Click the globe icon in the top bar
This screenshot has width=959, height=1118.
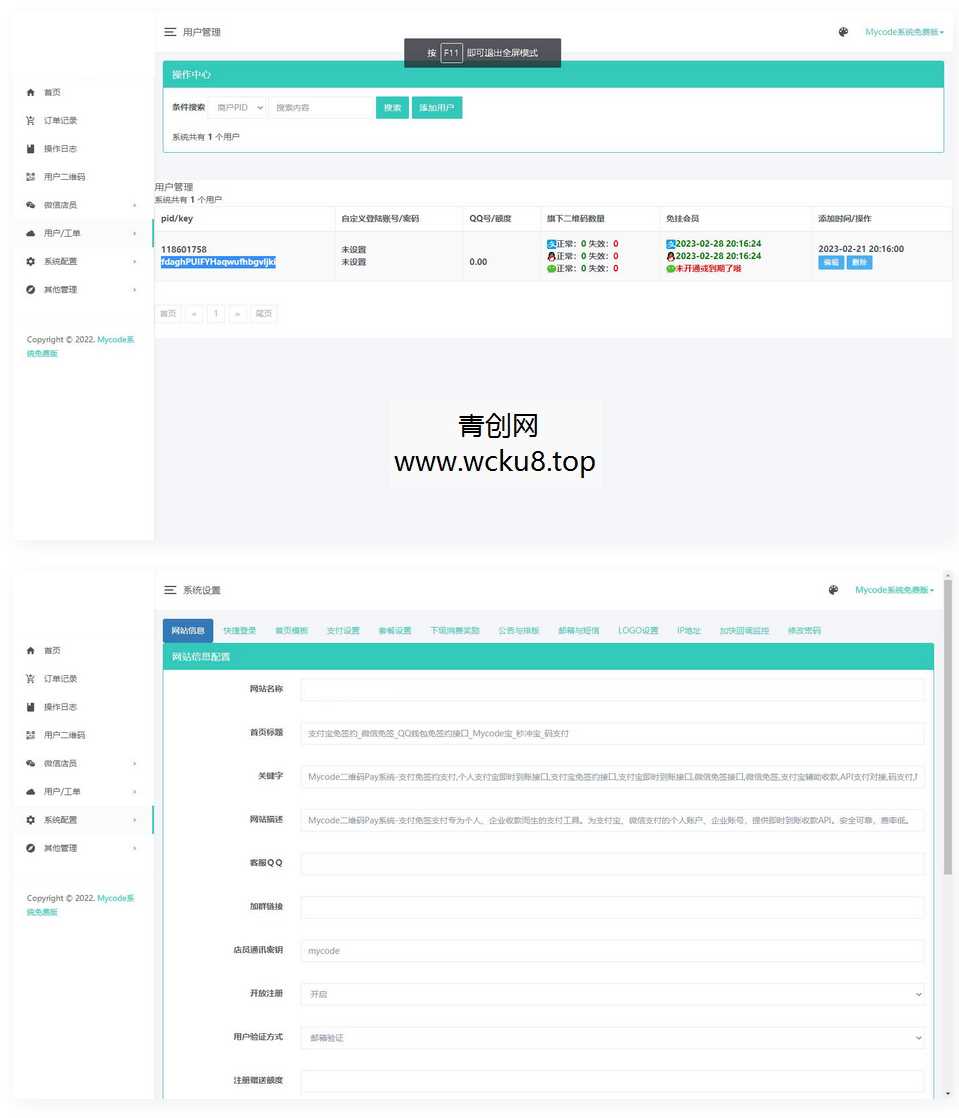click(843, 31)
